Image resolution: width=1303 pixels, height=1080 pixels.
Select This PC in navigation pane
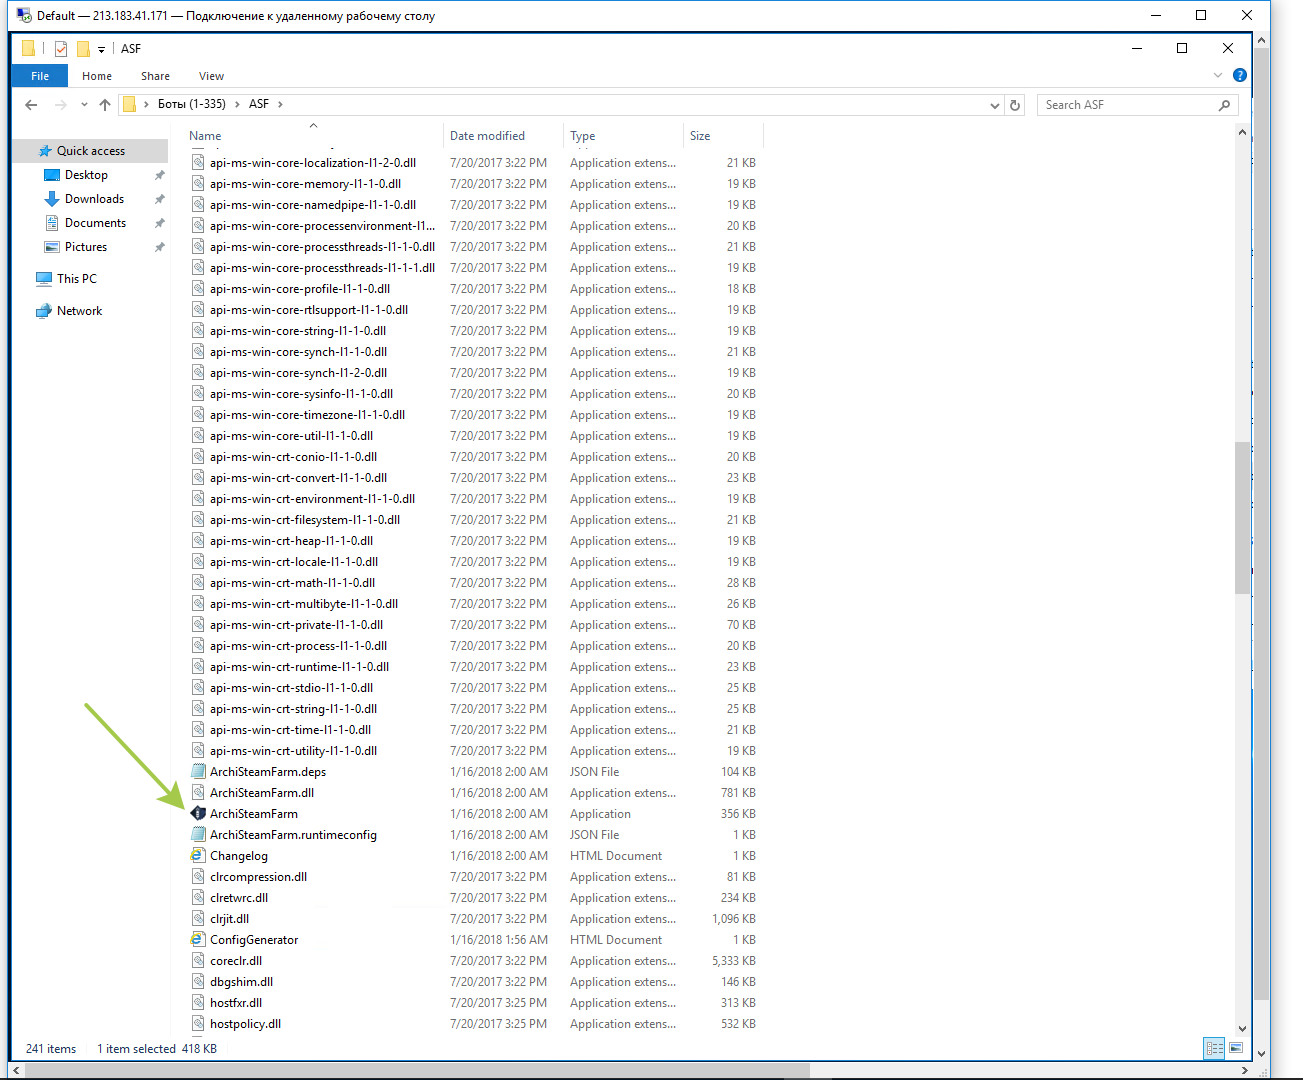(76, 279)
